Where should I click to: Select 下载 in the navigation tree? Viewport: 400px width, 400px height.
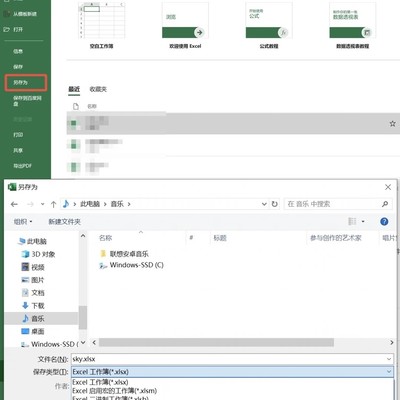[33, 306]
